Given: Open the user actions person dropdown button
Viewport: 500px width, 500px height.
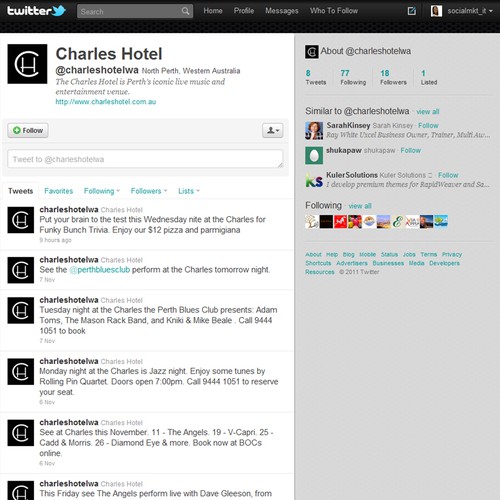Looking at the screenshot, I should (x=273, y=130).
